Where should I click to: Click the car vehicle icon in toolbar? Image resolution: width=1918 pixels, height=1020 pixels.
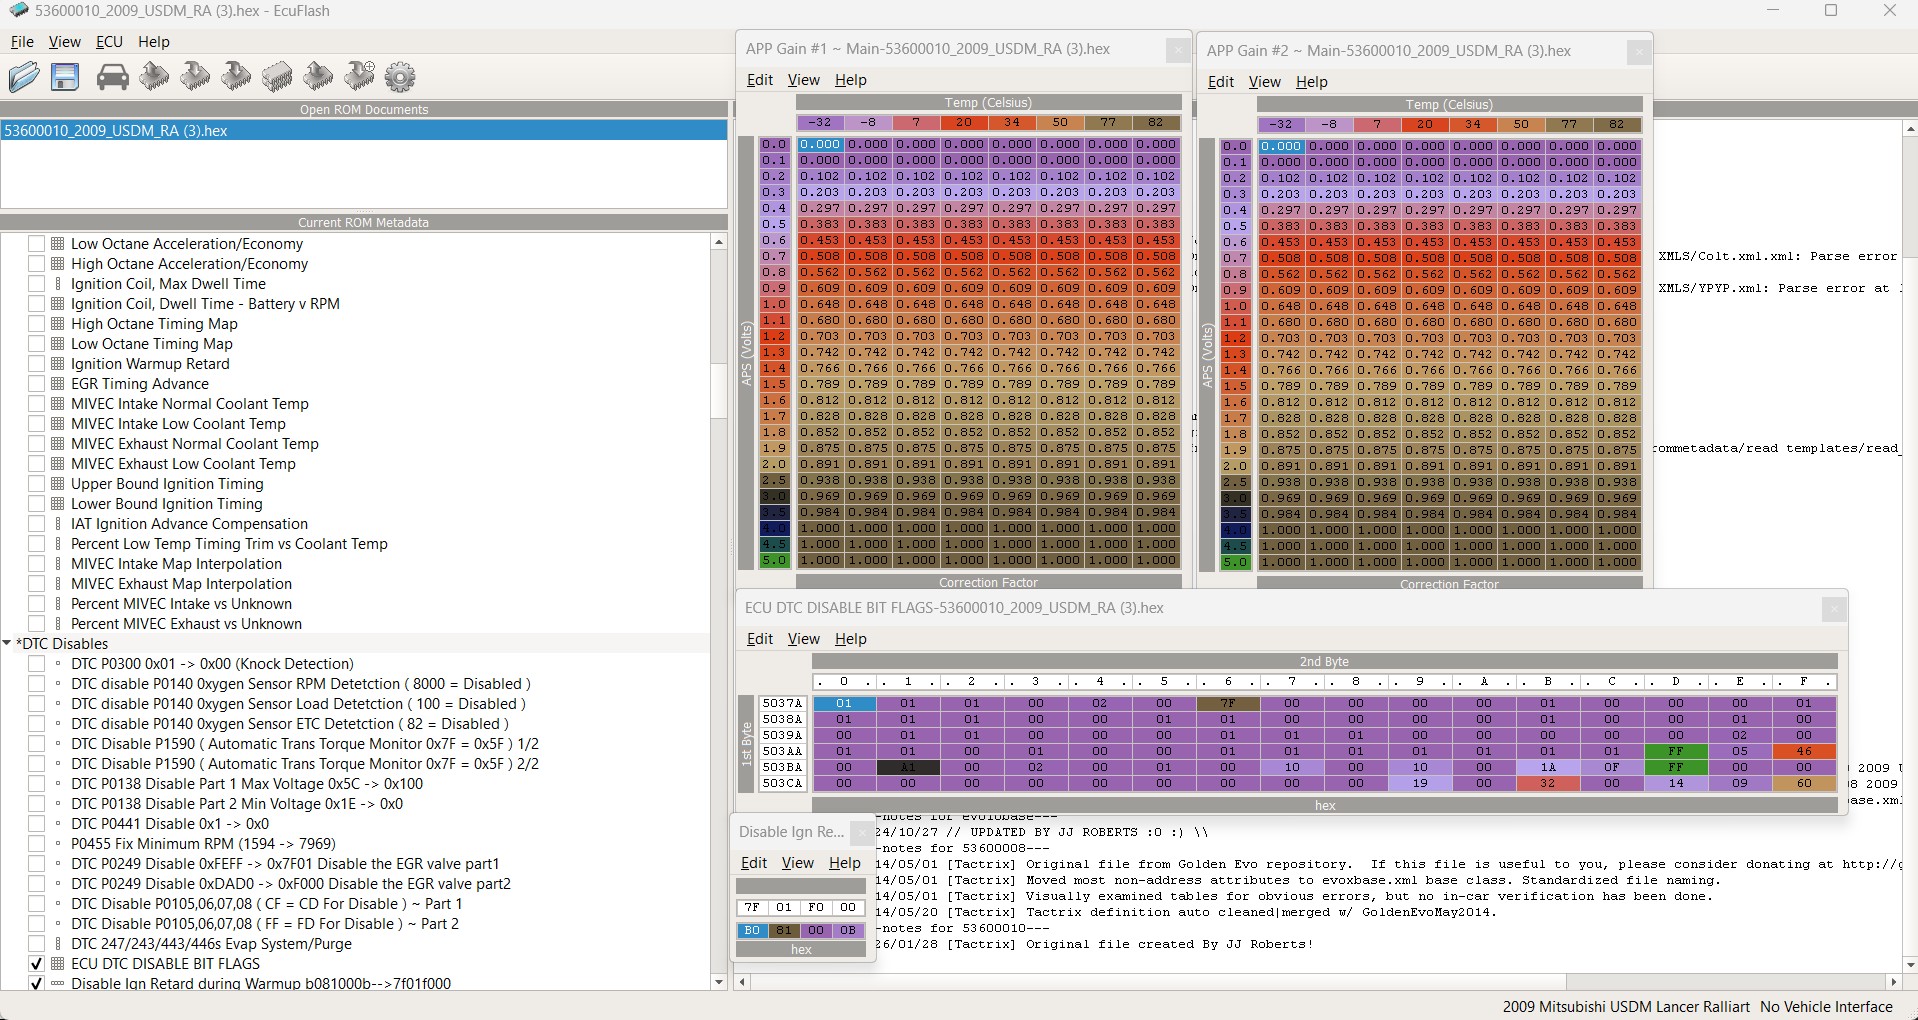click(112, 77)
